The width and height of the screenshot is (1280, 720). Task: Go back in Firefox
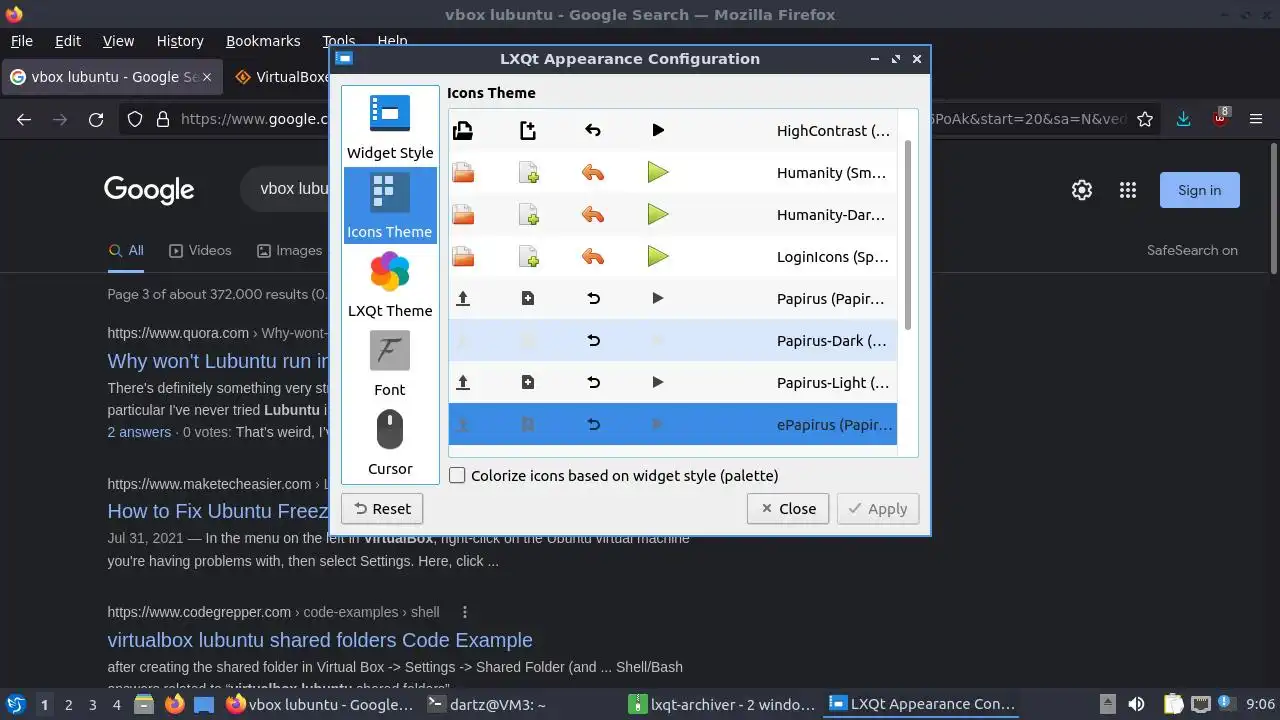click(24, 120)
